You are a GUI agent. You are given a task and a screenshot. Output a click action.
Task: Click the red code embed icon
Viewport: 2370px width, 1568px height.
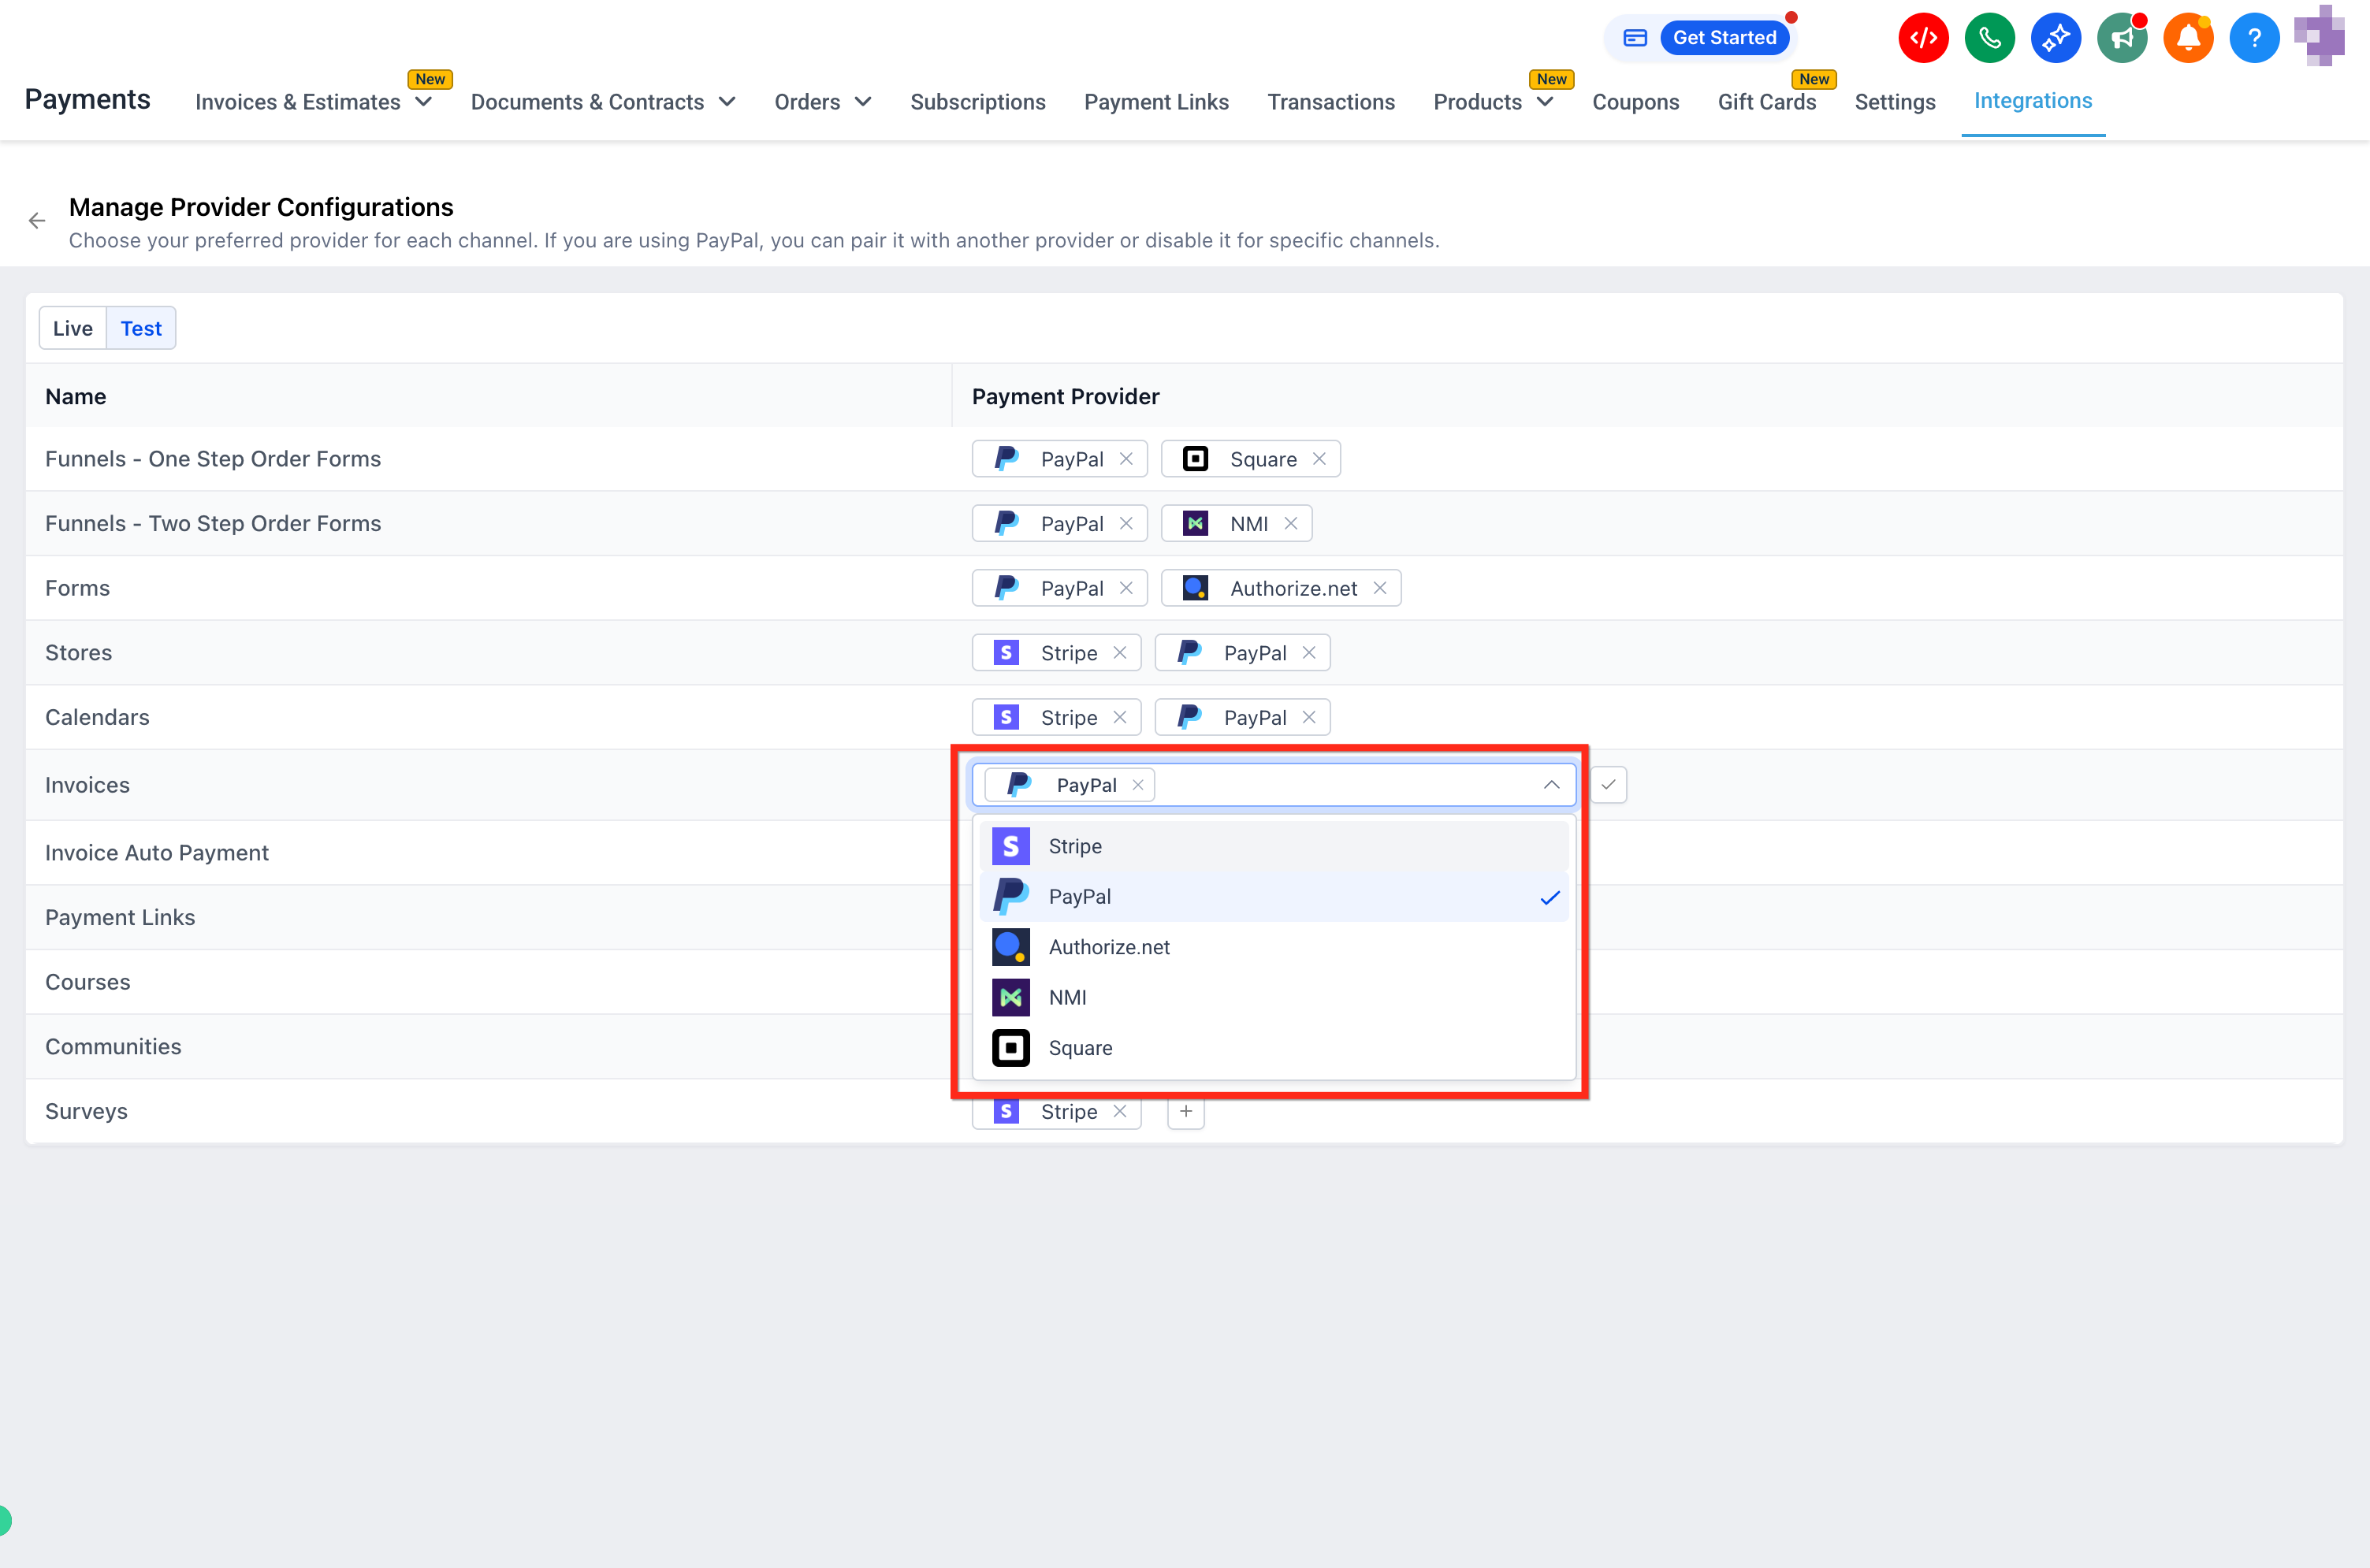point(1923,38)
